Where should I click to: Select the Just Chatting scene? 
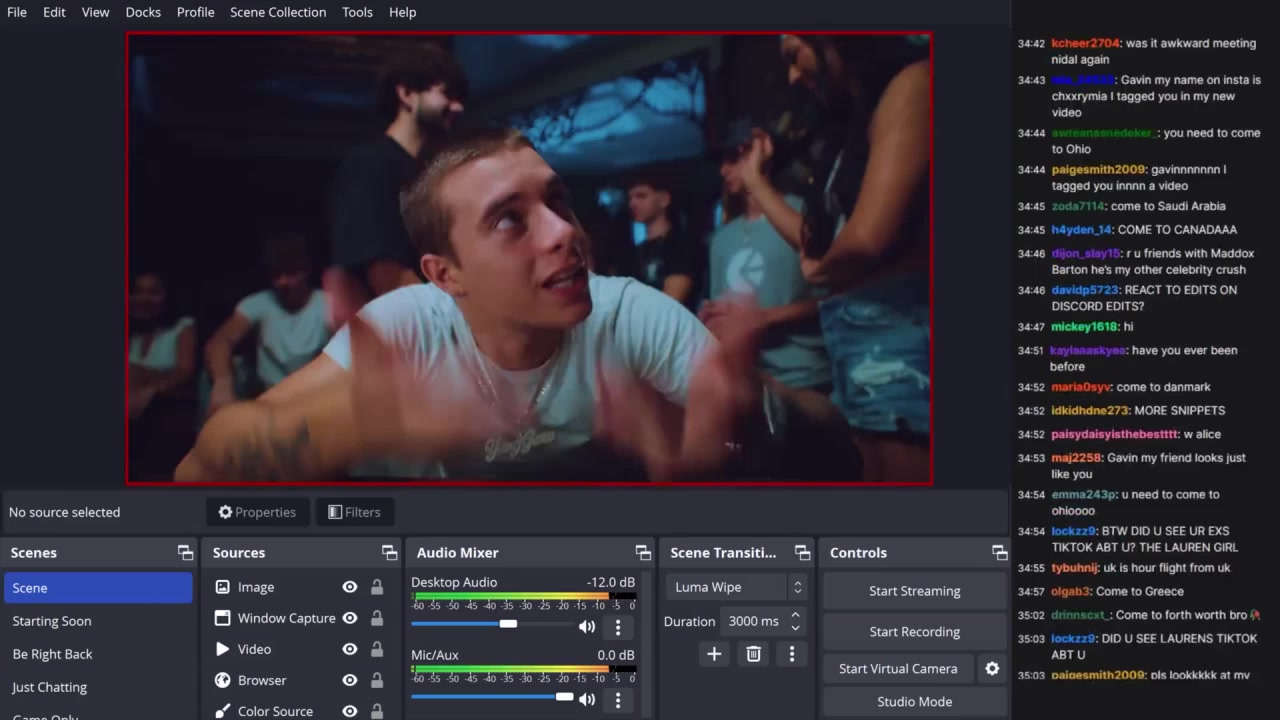click(x=50, y=688)
